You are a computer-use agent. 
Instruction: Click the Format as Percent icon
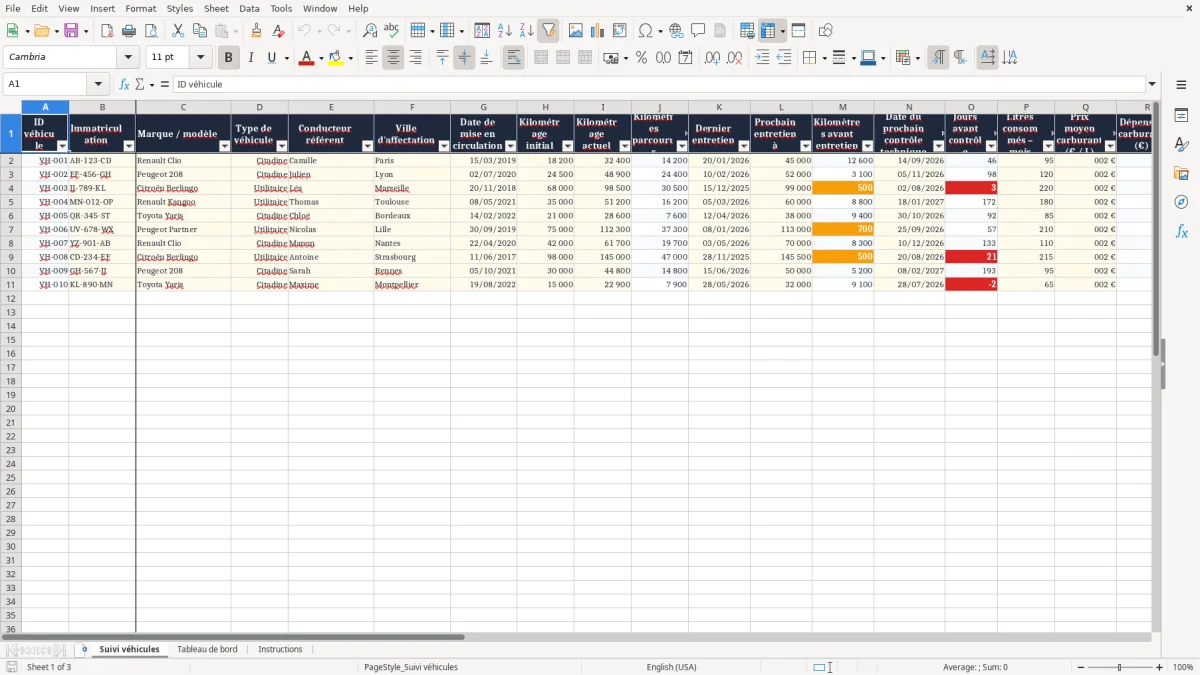pyautogui.click(x=641, y=57)
